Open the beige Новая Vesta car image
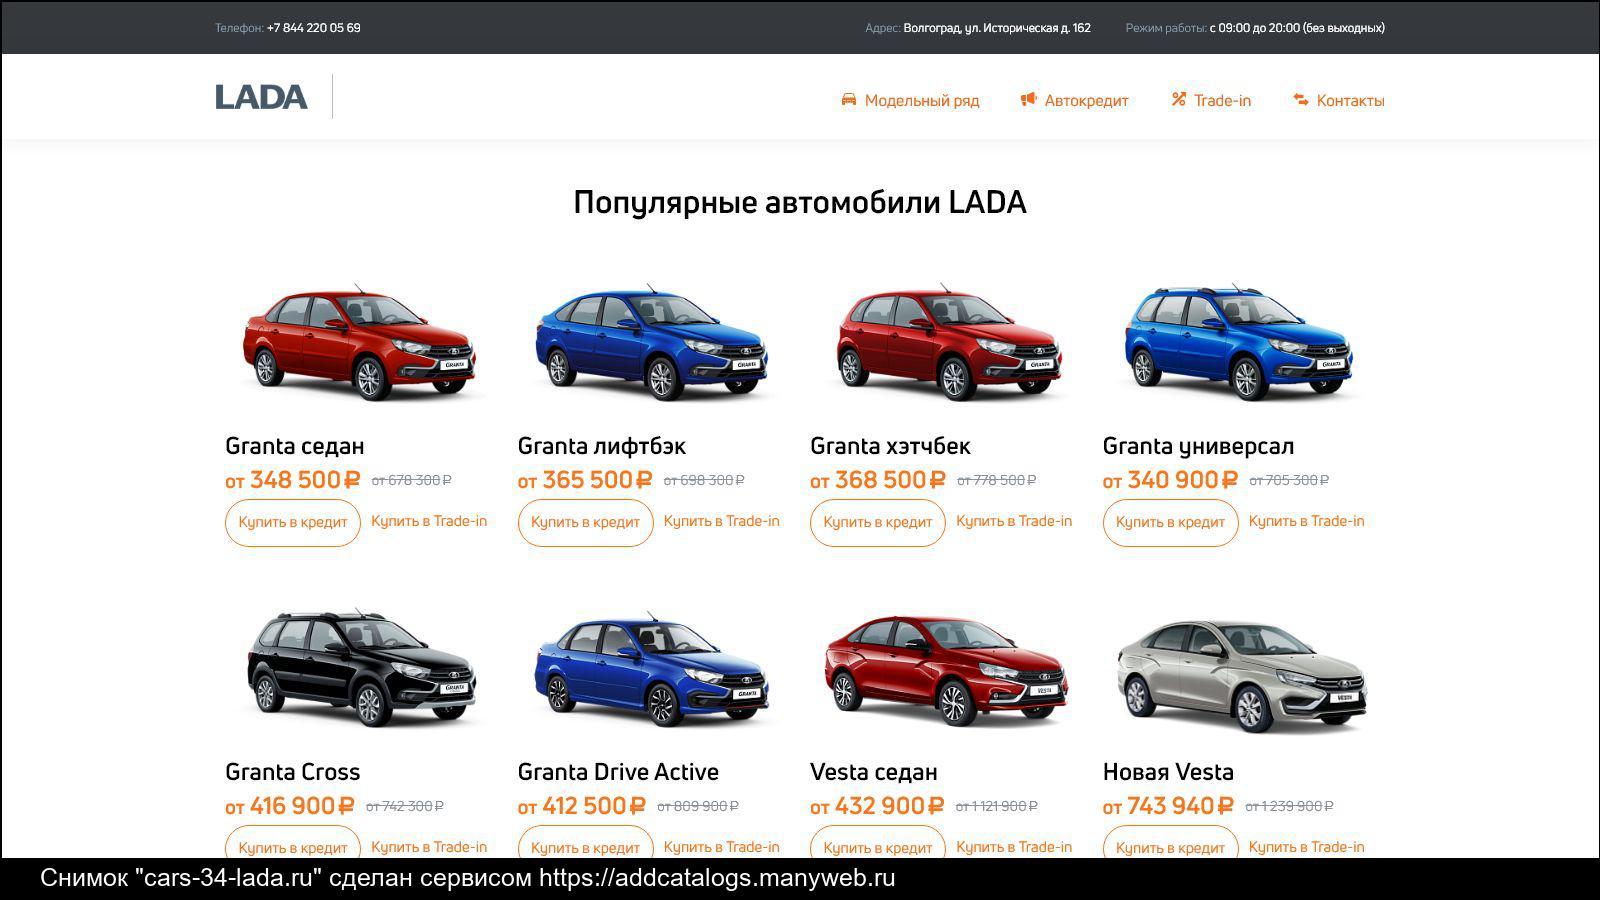The width and height of the screenshot is (1600, 900). 1241,675
